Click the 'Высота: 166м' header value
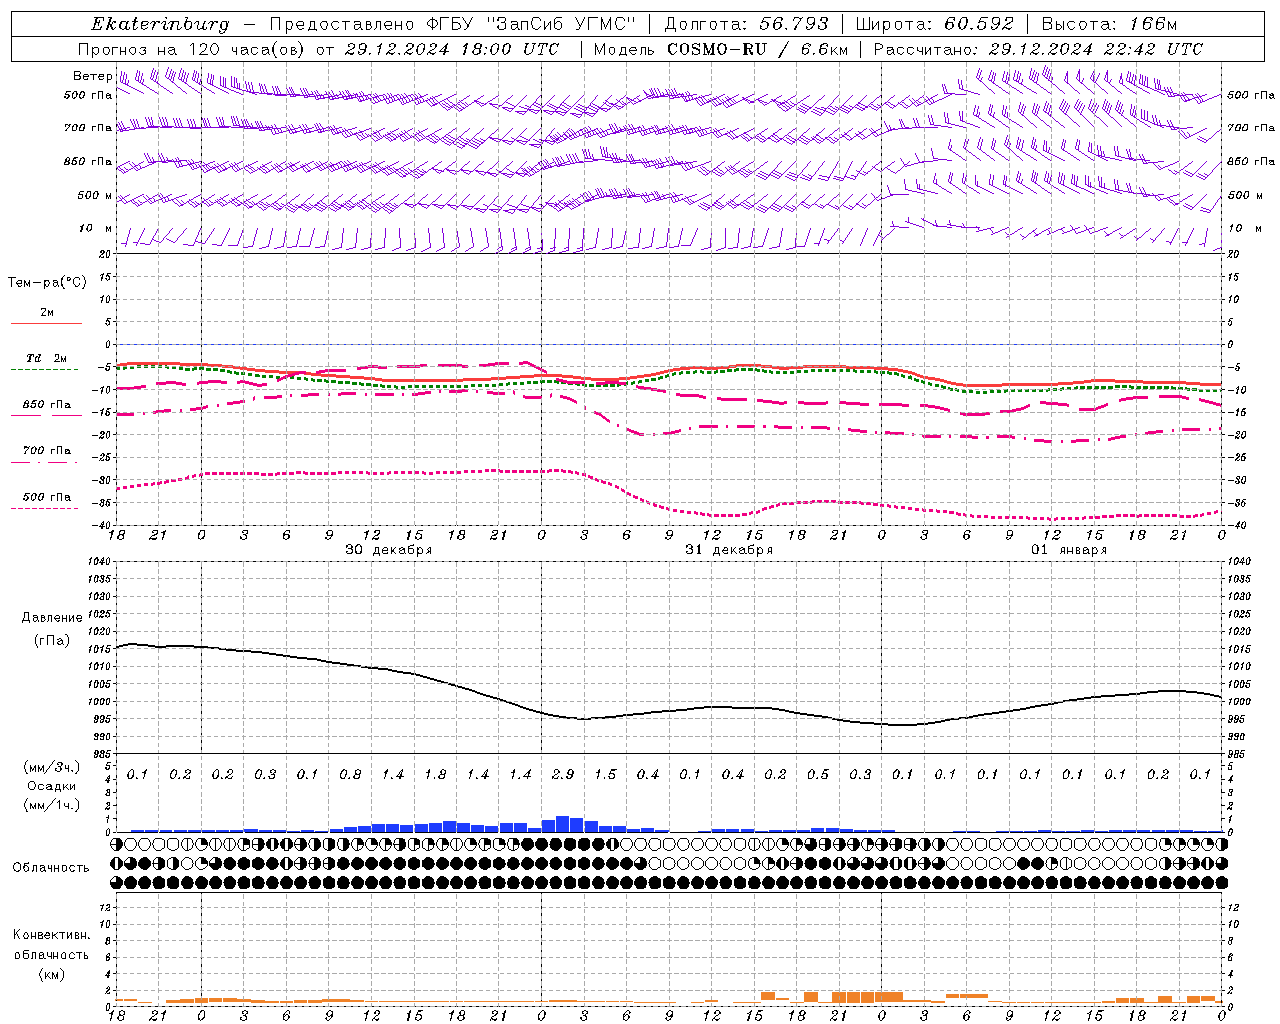The width and height of the screenshot is (1280, 1024). [1109, 24]
